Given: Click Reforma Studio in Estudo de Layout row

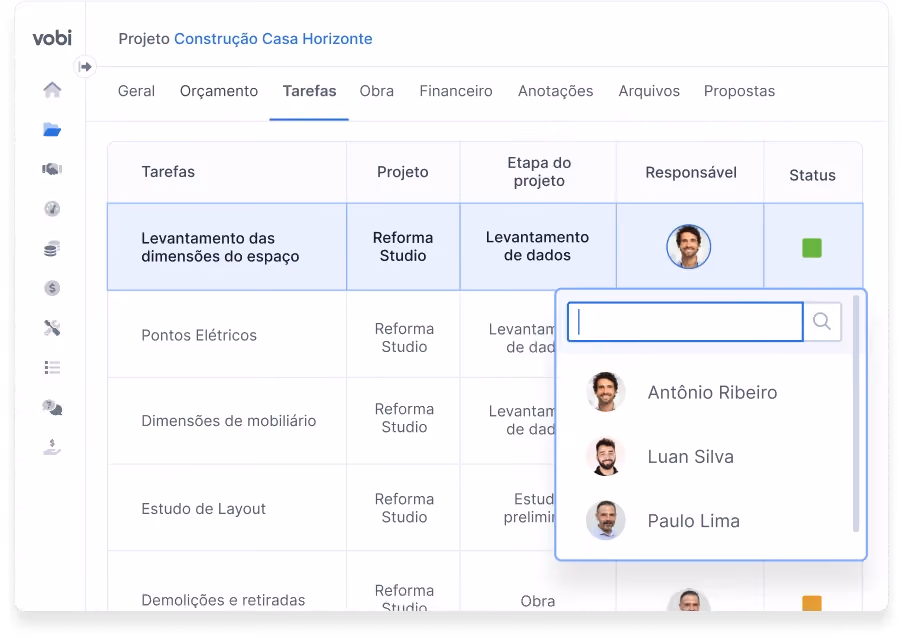Looking at the screenshot, I should [404, 508].
